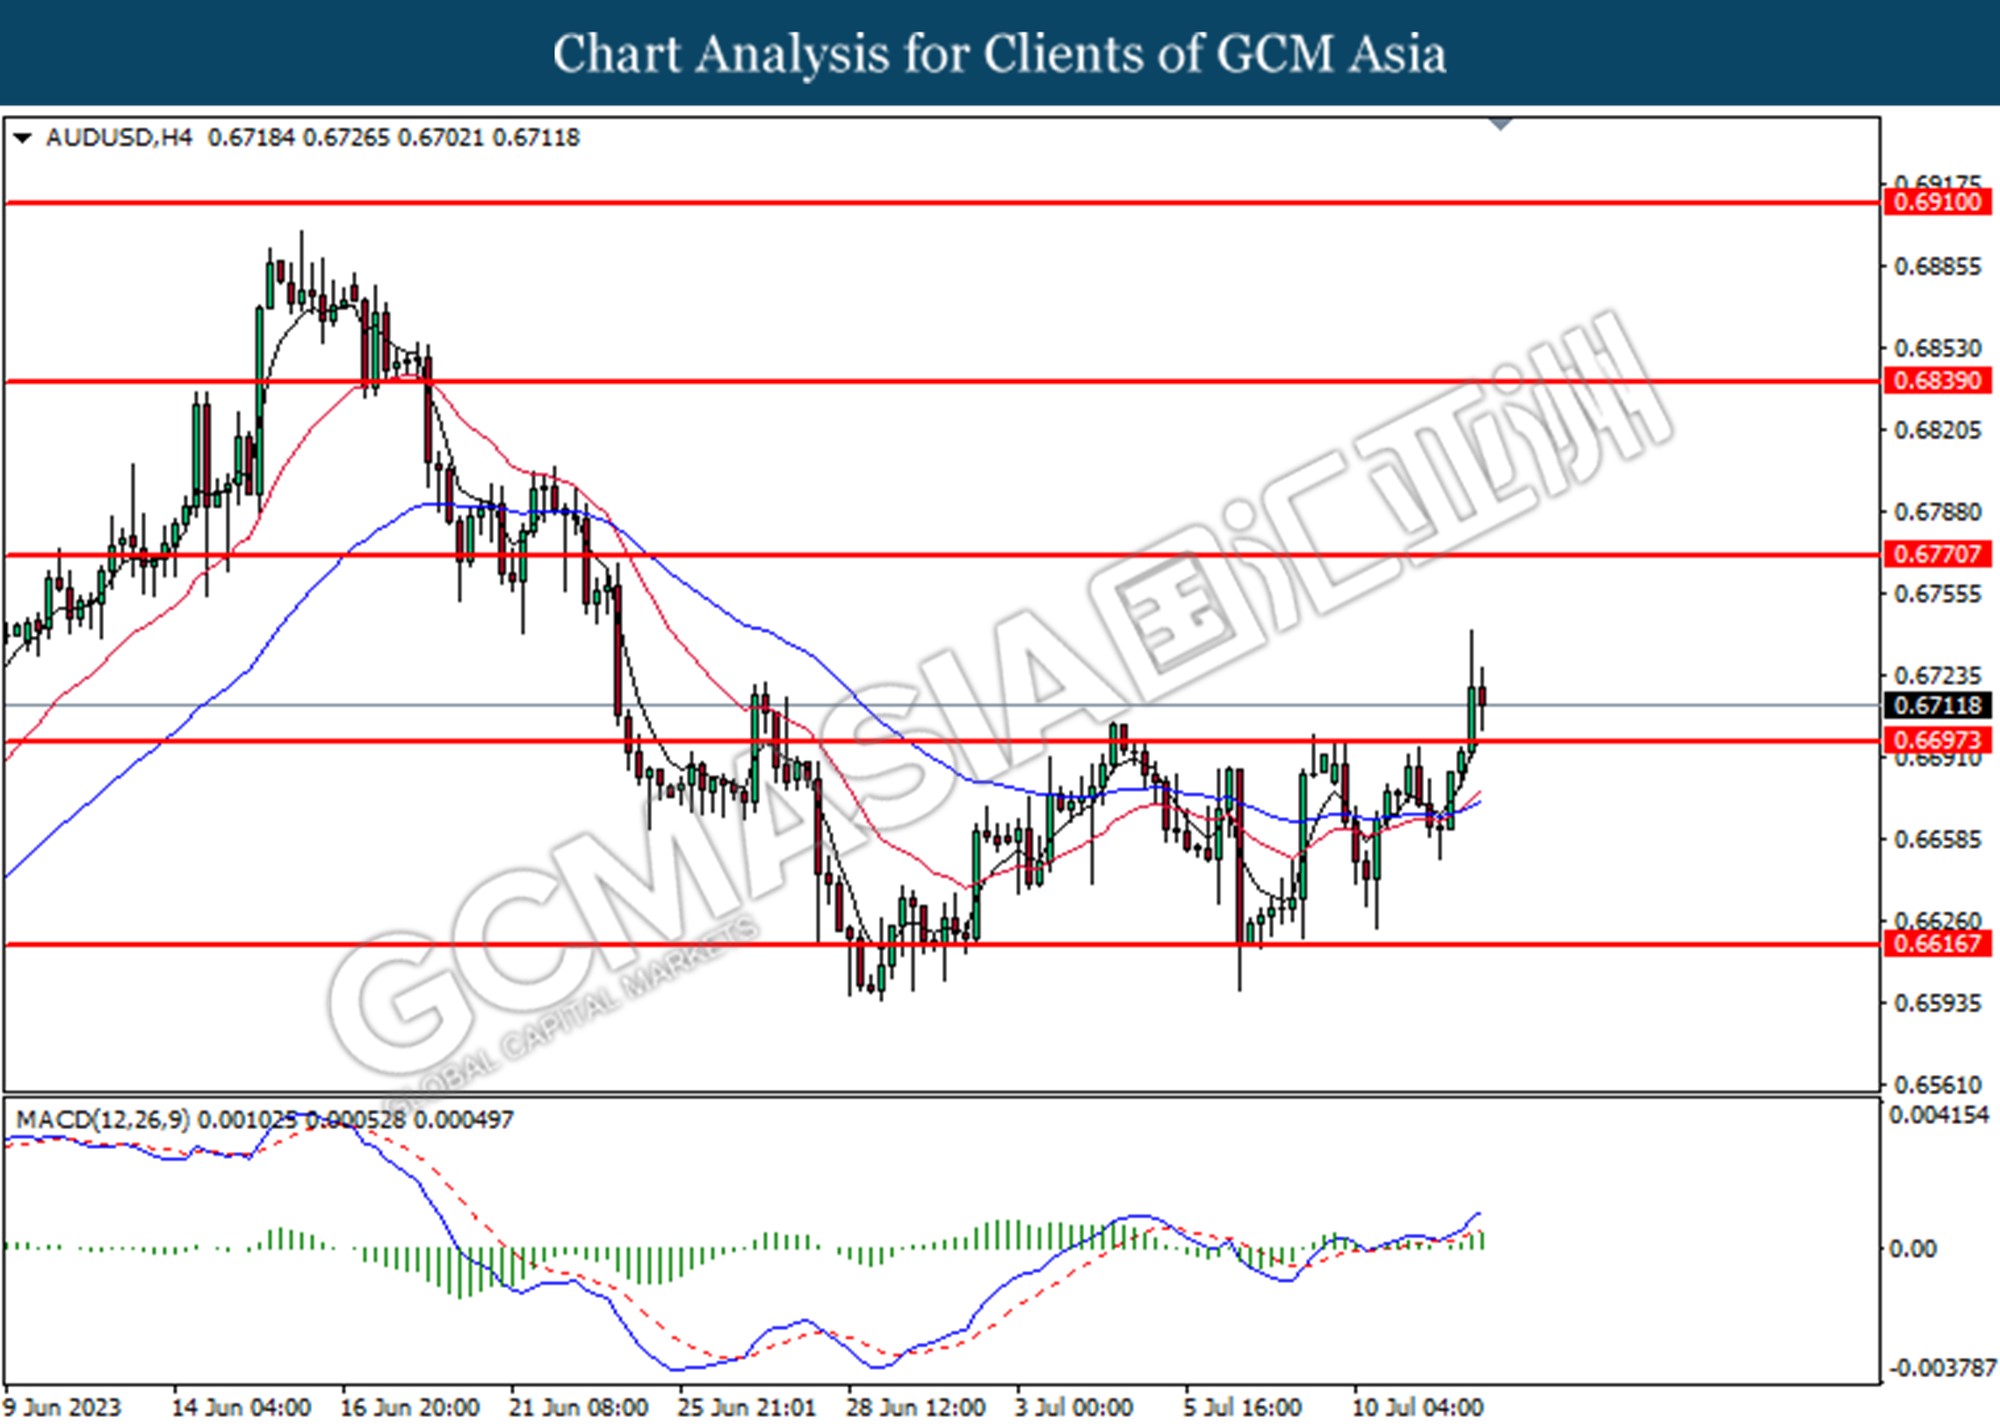The height and width of the screenshot is (1428, 2000).
Task: Click the 5 Jul 16:00 time label
Action: [1243, 1408]
